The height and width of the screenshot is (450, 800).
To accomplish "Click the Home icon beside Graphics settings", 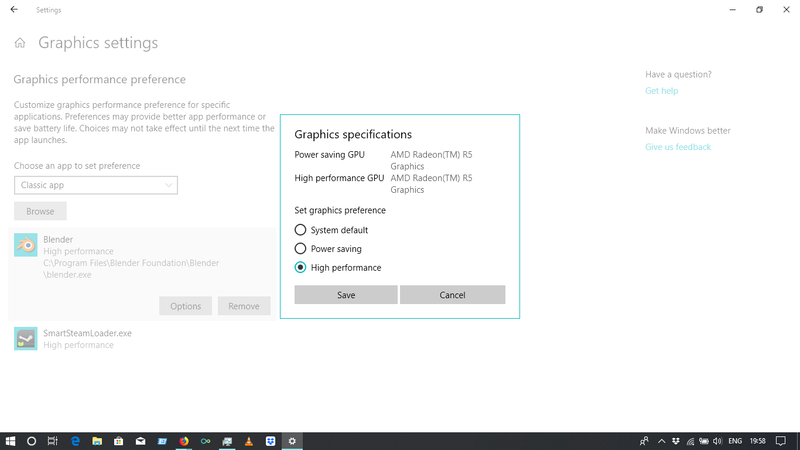I will click(x=20, y=44).
